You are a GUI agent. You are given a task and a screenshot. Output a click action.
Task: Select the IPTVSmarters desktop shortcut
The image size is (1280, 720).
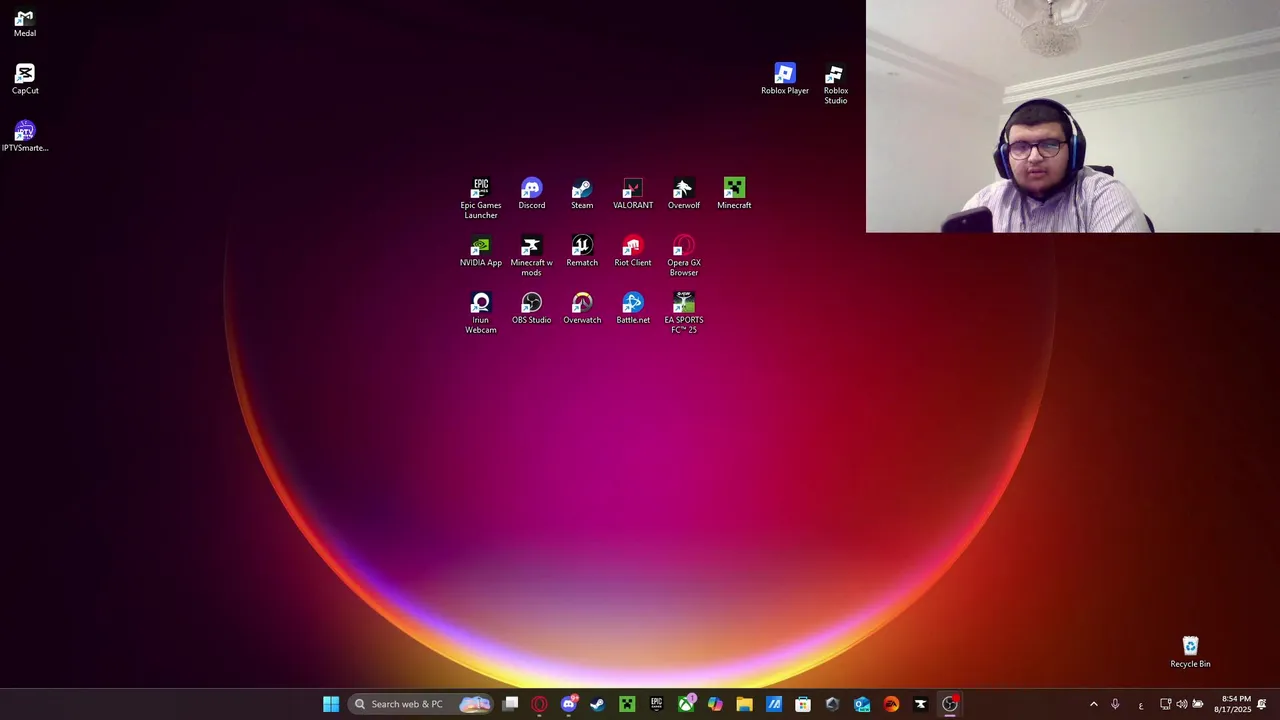[25, 137]
